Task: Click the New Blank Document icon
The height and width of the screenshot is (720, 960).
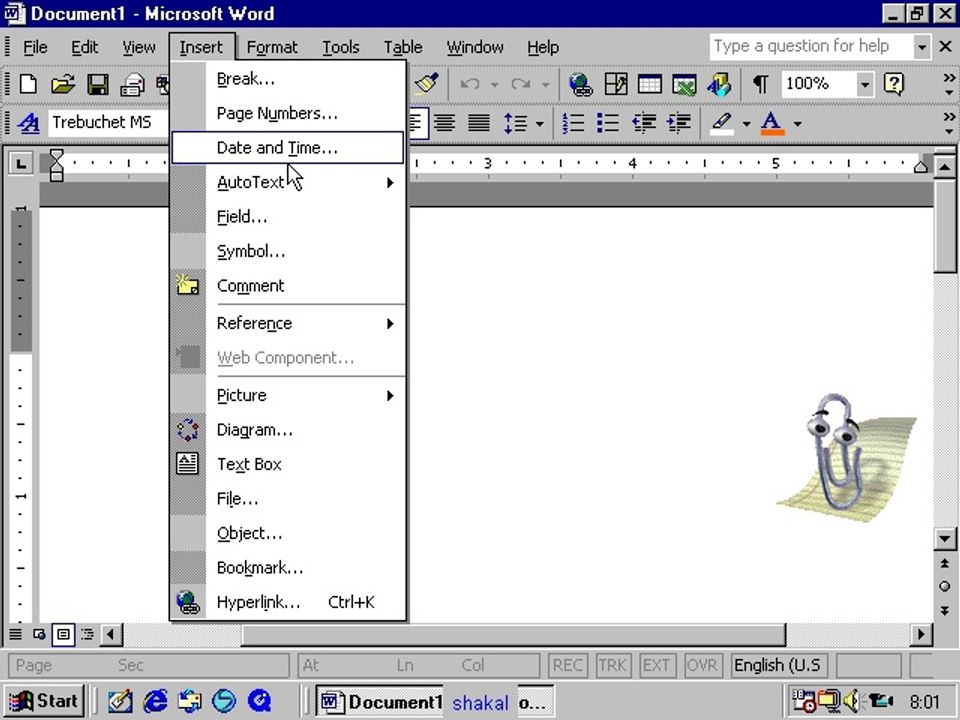Action: coord(28,84)
